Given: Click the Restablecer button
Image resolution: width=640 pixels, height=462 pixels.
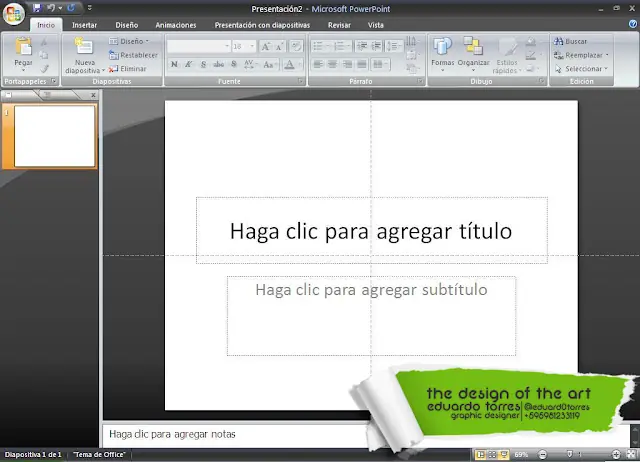Looking at the screenshot, I should coord(133,55).
